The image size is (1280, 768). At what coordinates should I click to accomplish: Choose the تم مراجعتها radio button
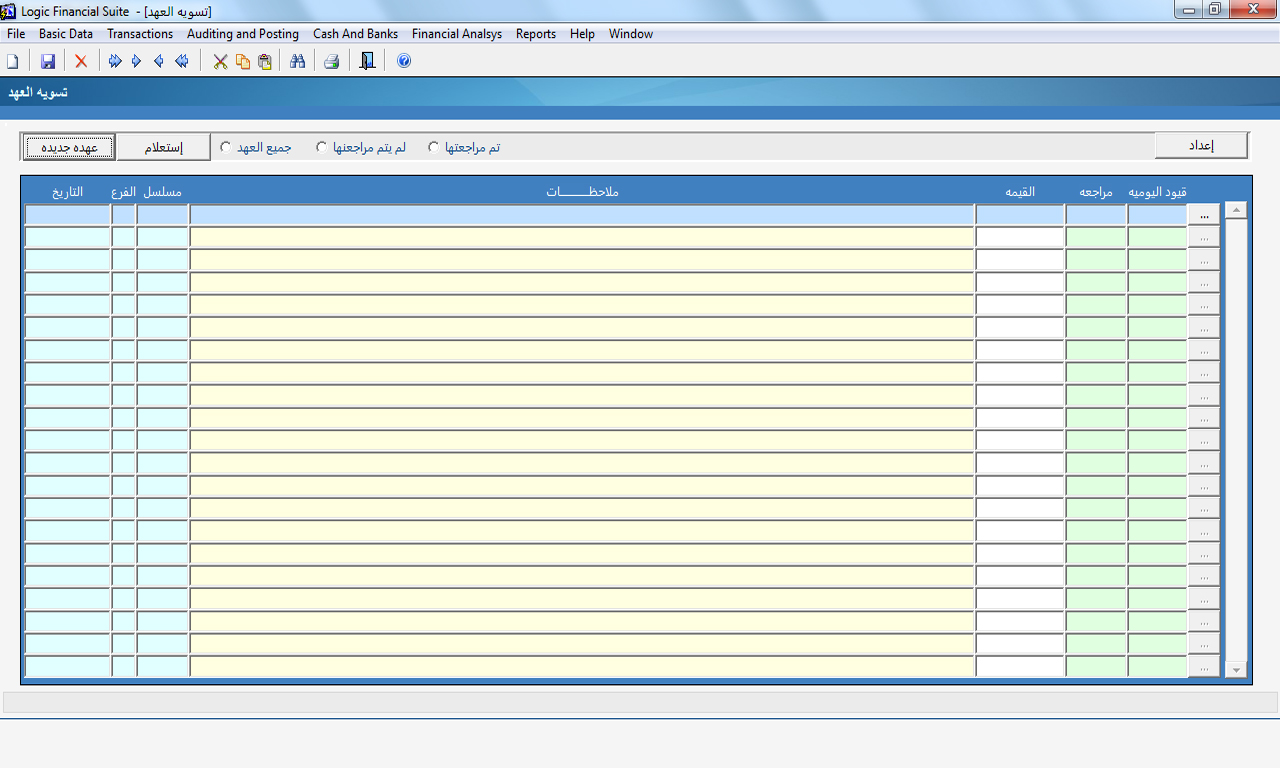pyautogui.click(x=434, y=147)
